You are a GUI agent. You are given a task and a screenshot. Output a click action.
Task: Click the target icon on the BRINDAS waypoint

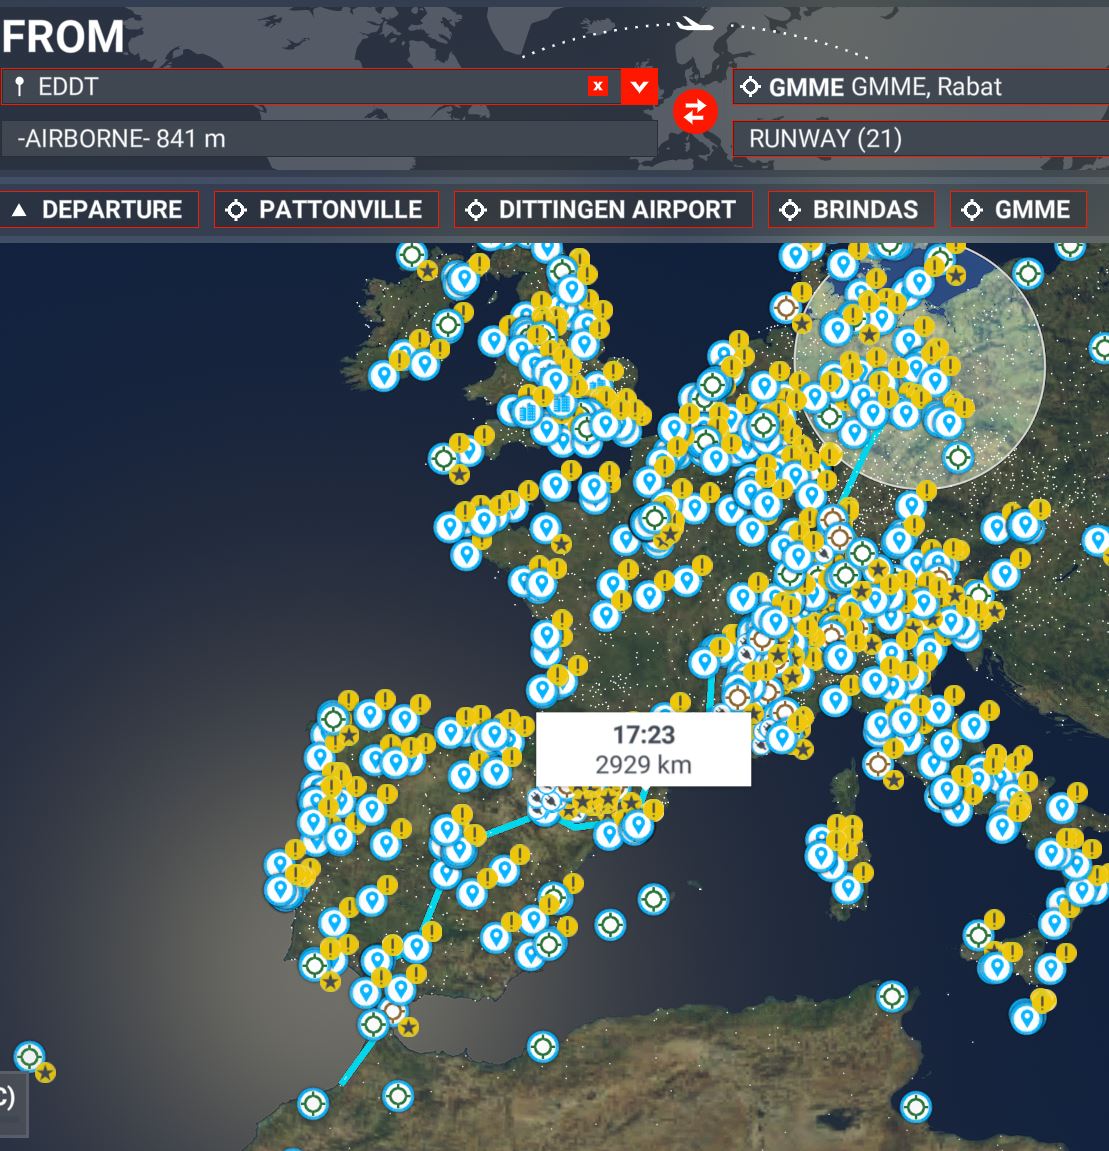coord(790,210)
